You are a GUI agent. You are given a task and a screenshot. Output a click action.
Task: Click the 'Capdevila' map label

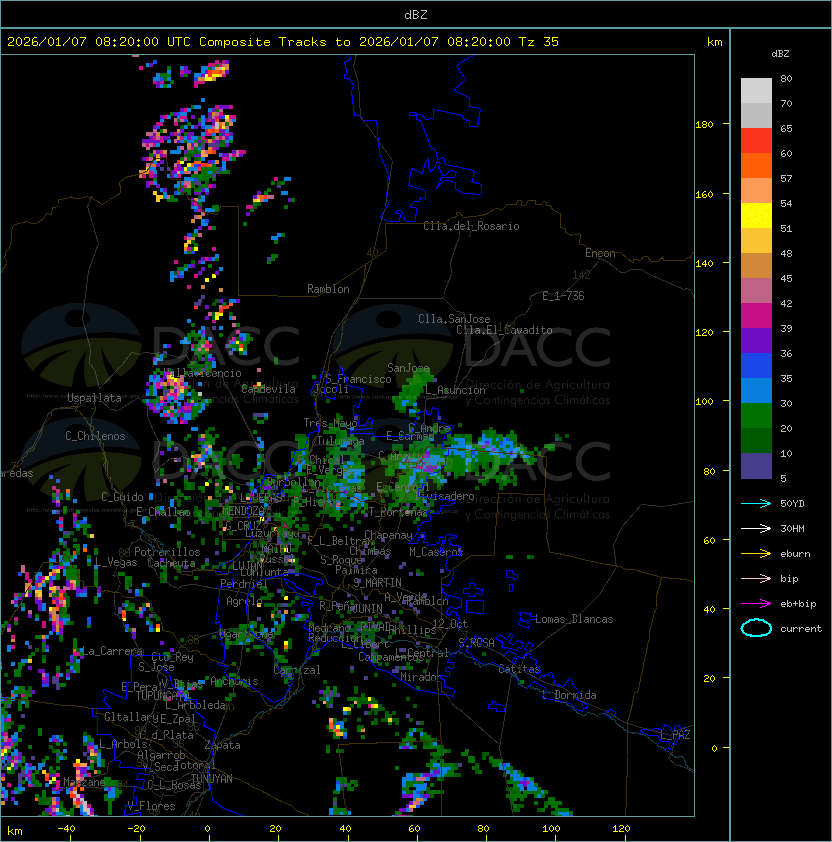pos(269,389)
